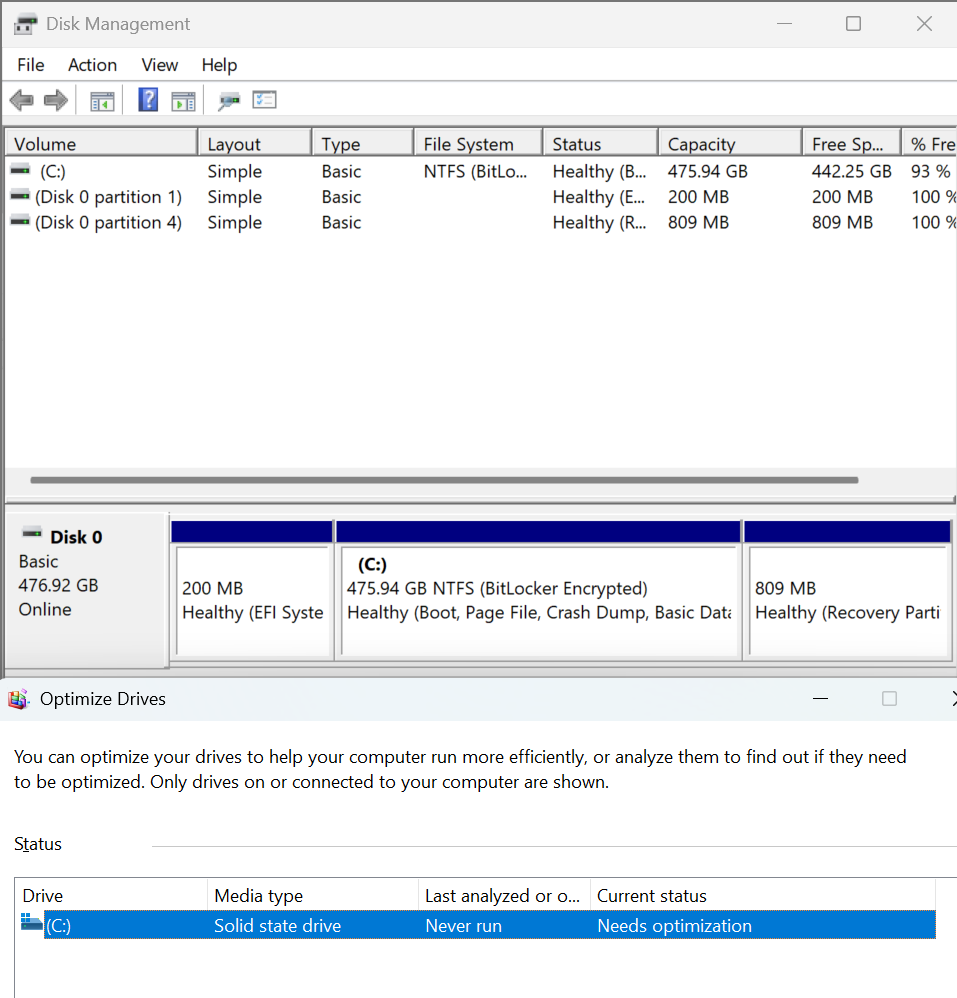Viewport: 957px width, 998px height.
Task: Click the 475.94 GB capacity cell
Action: [x=708, y=171]
